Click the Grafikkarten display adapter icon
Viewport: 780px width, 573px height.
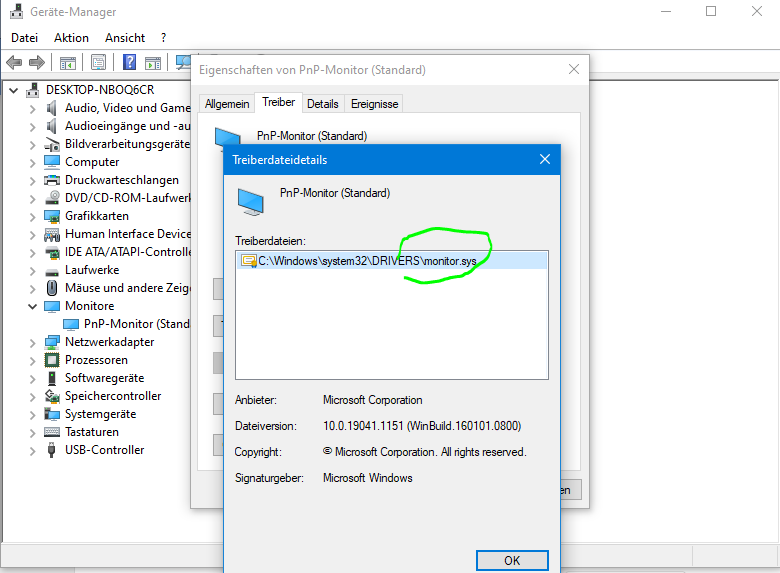point(52,216)
